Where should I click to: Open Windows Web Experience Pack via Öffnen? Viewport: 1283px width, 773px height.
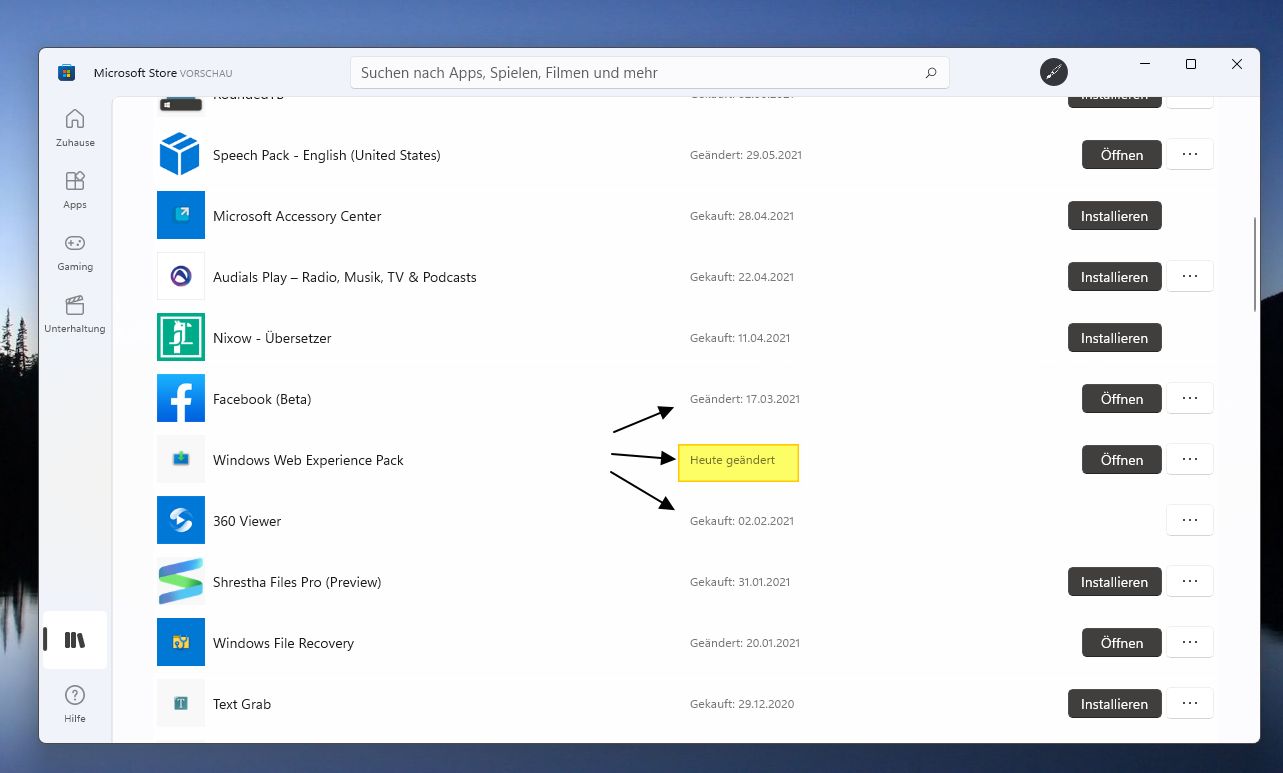click(x=1122, y=460)
